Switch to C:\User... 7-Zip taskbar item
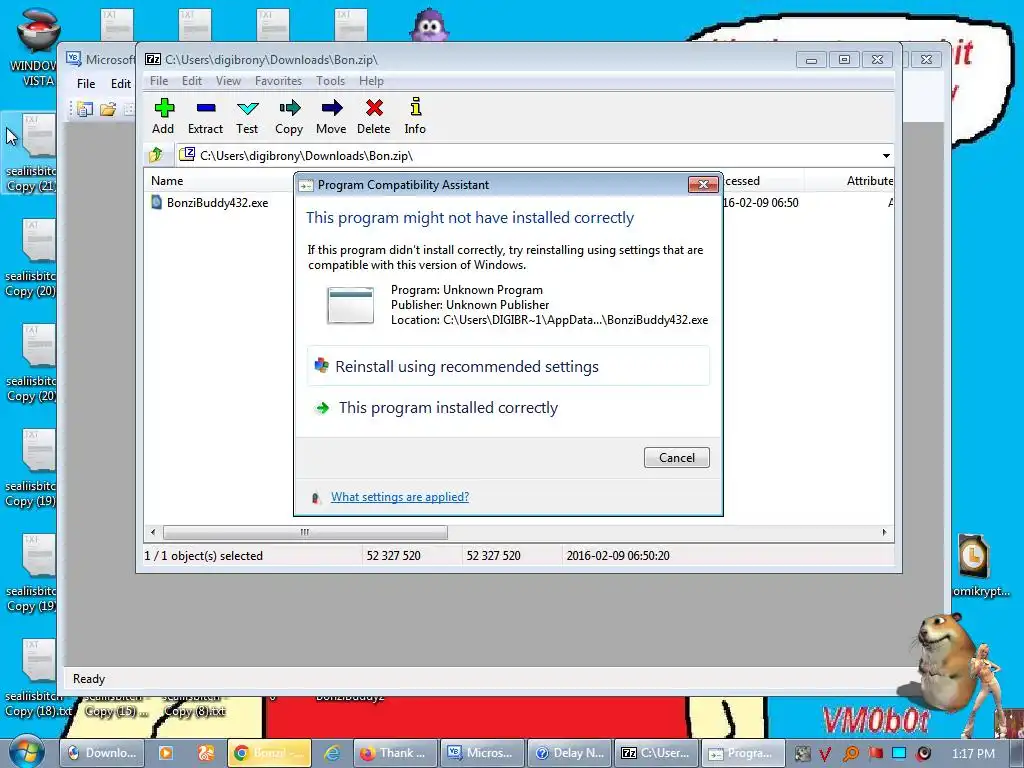The height and width of the screenshot is (768, 1024). tap(656, 753)
